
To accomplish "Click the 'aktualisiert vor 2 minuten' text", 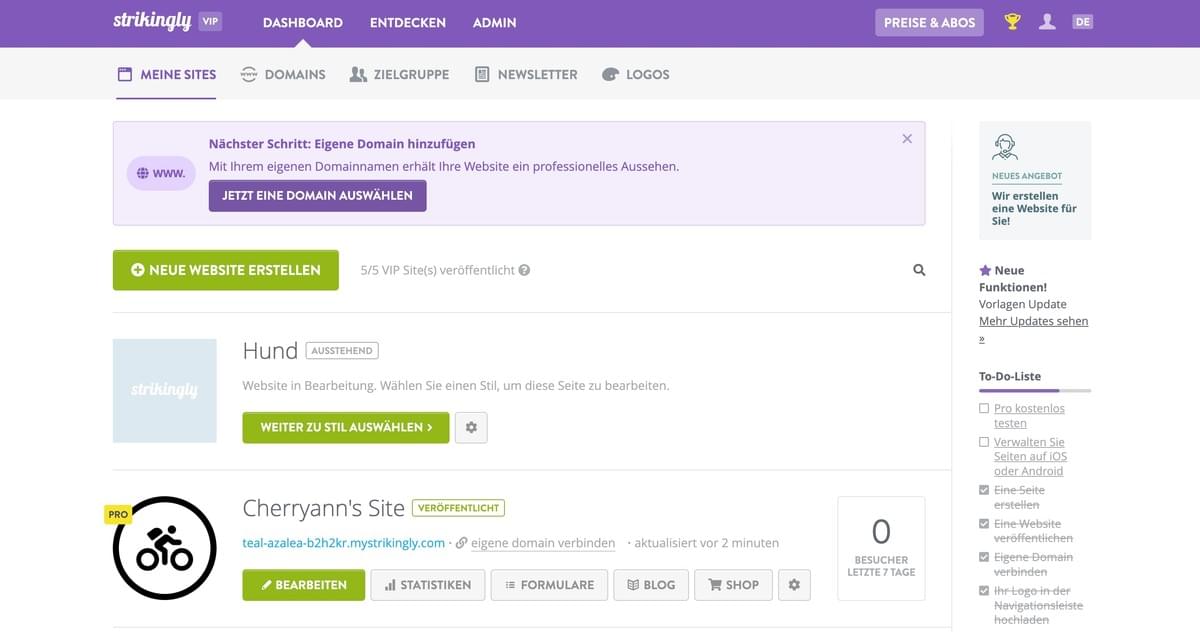I will [x=707, y=543].
